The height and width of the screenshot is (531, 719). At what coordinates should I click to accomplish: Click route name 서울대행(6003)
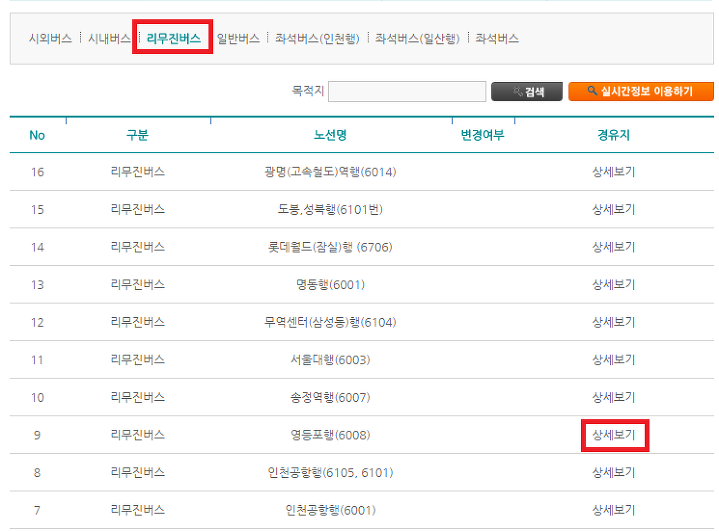330,360
